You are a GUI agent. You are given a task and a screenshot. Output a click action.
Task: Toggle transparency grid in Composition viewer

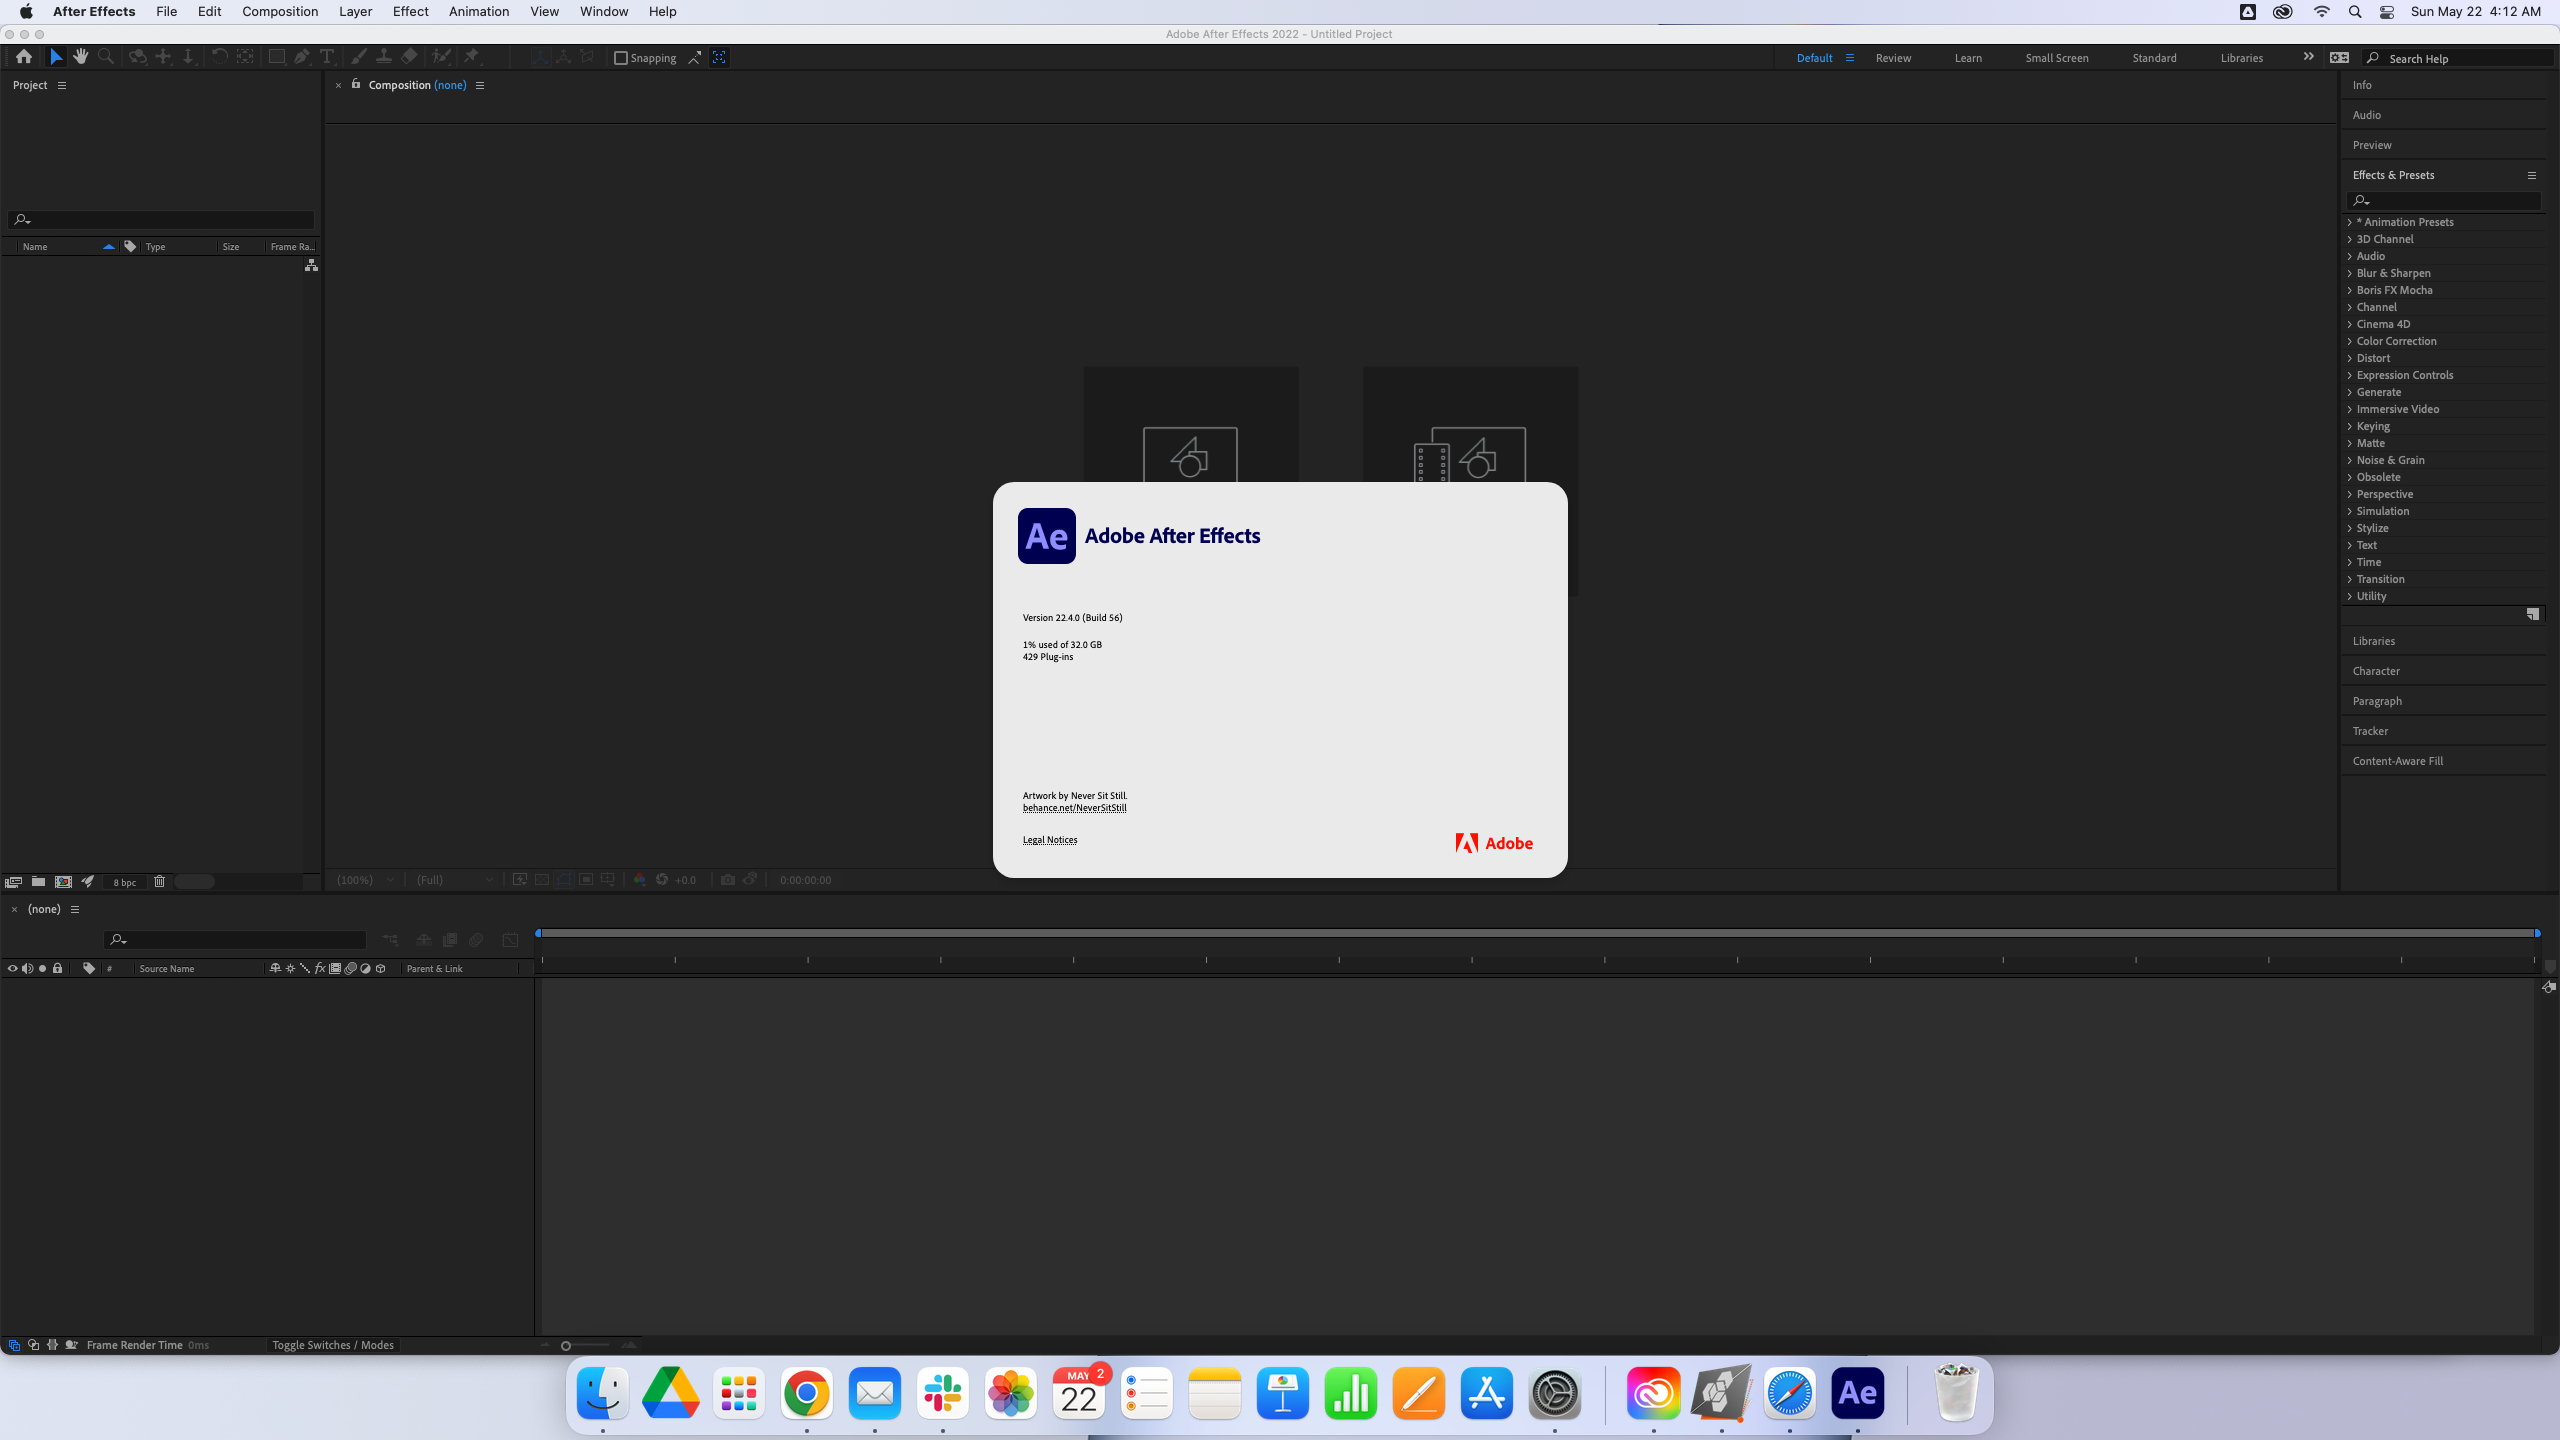[x=542, y=879]
